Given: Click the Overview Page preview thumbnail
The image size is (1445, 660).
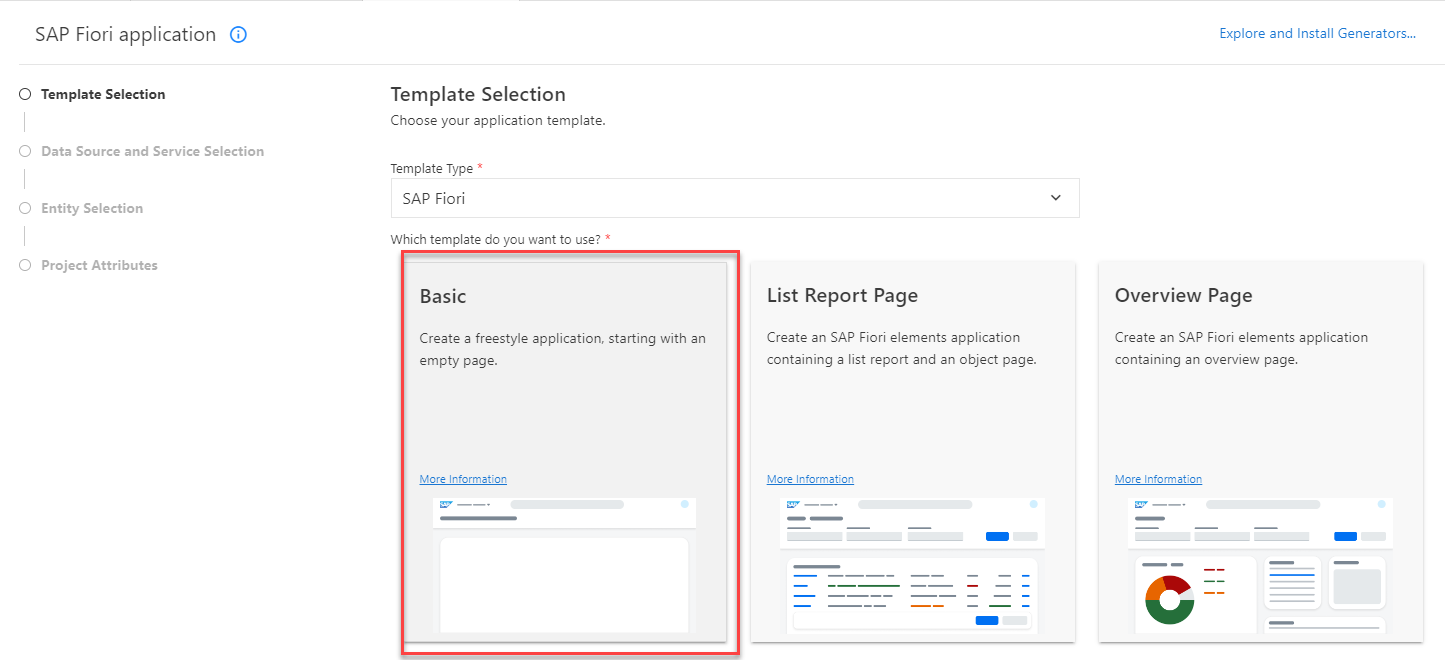Looking at the screenshot, I should click(x=1259, y=565).
